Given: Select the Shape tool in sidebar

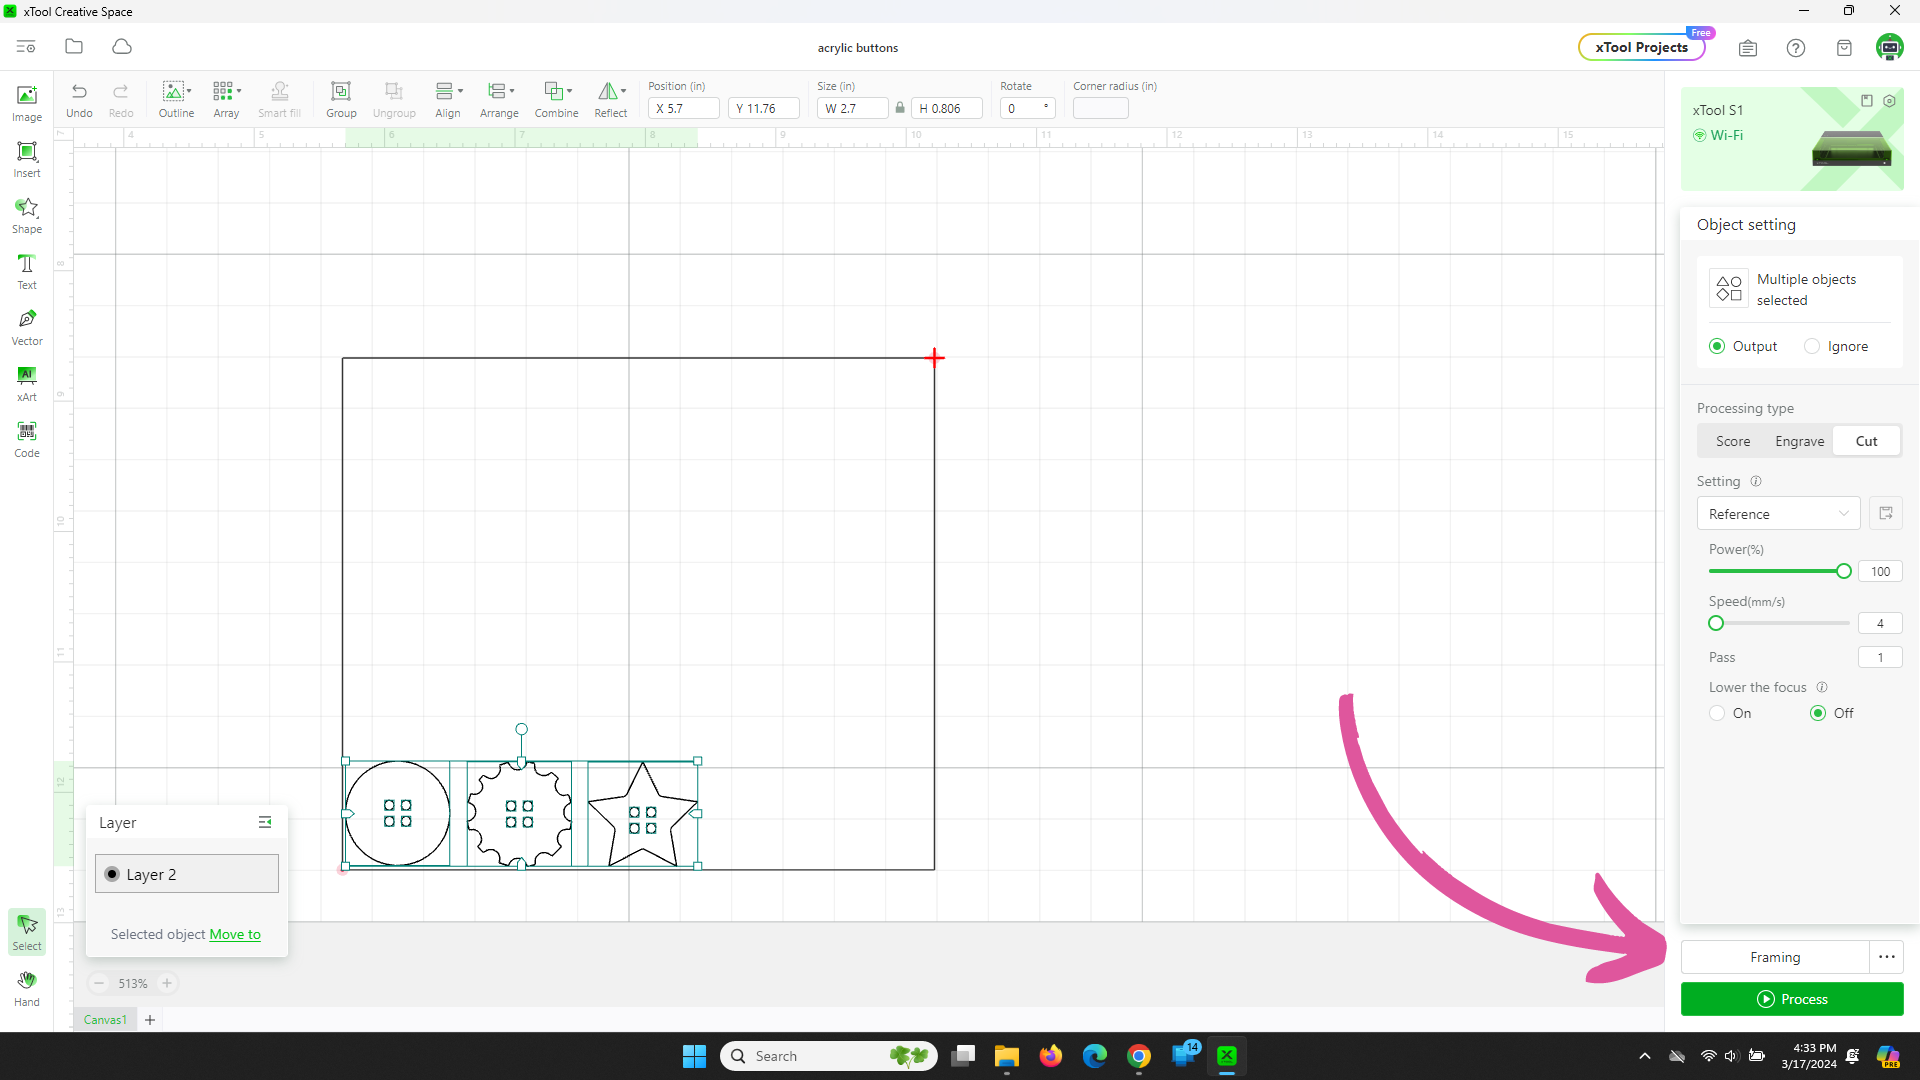Looking at the screenshot, I should click(x=27, y=215).
